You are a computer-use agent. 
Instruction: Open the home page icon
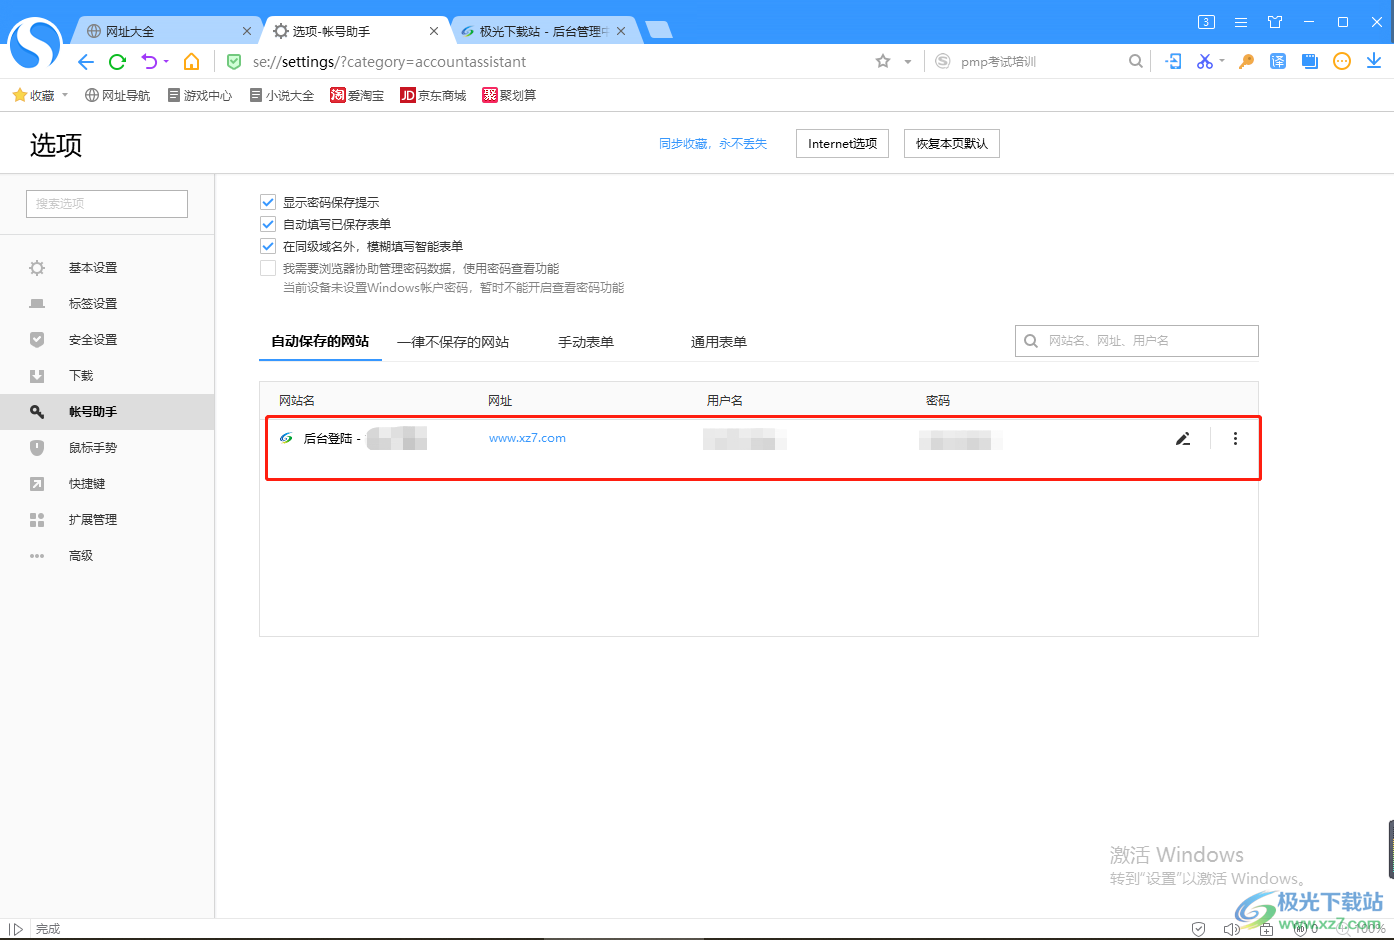point(191,62)
